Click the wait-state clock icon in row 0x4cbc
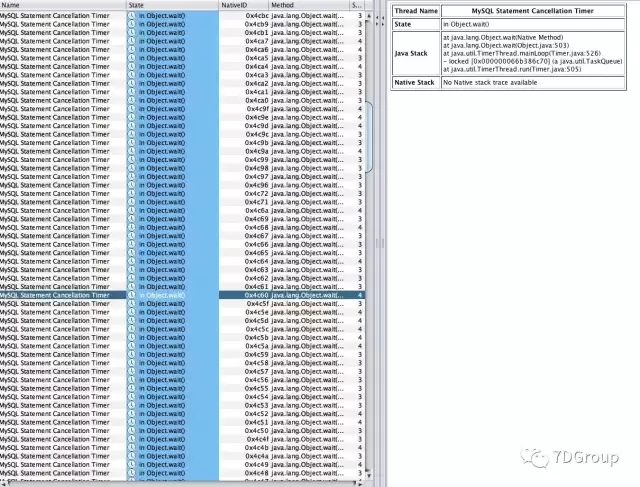The height and width of the screenshot is (487, 640). tap(131, 16)
